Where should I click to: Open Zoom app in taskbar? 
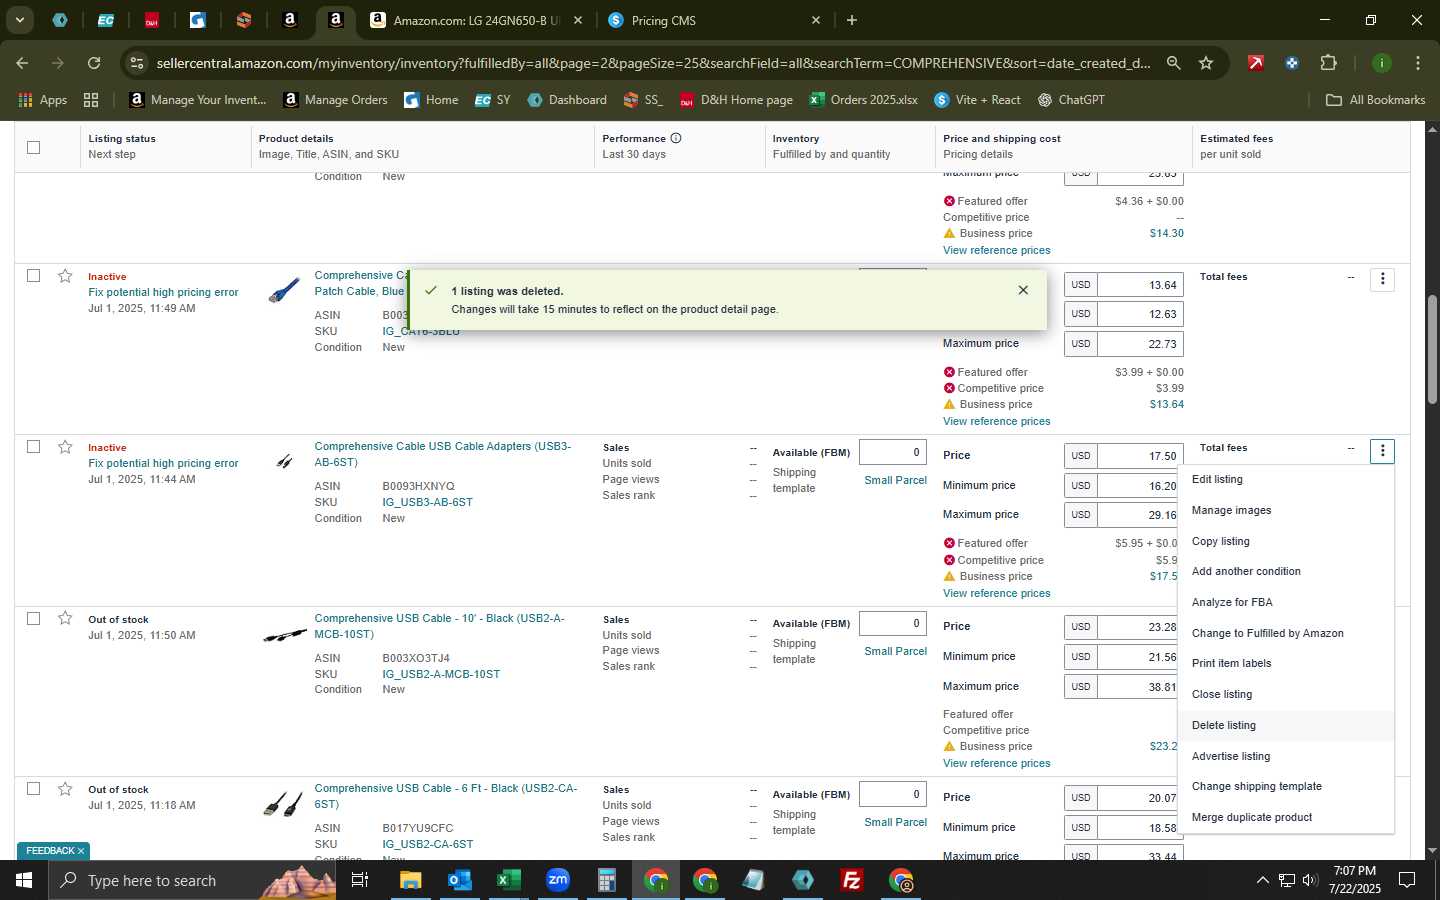pos(557,880)
